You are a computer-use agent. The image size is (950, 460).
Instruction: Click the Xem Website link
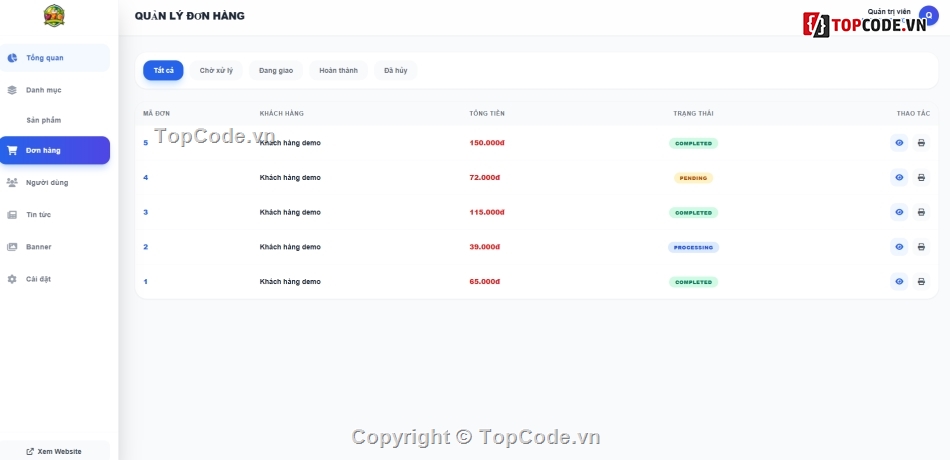(x=55, y=452)
